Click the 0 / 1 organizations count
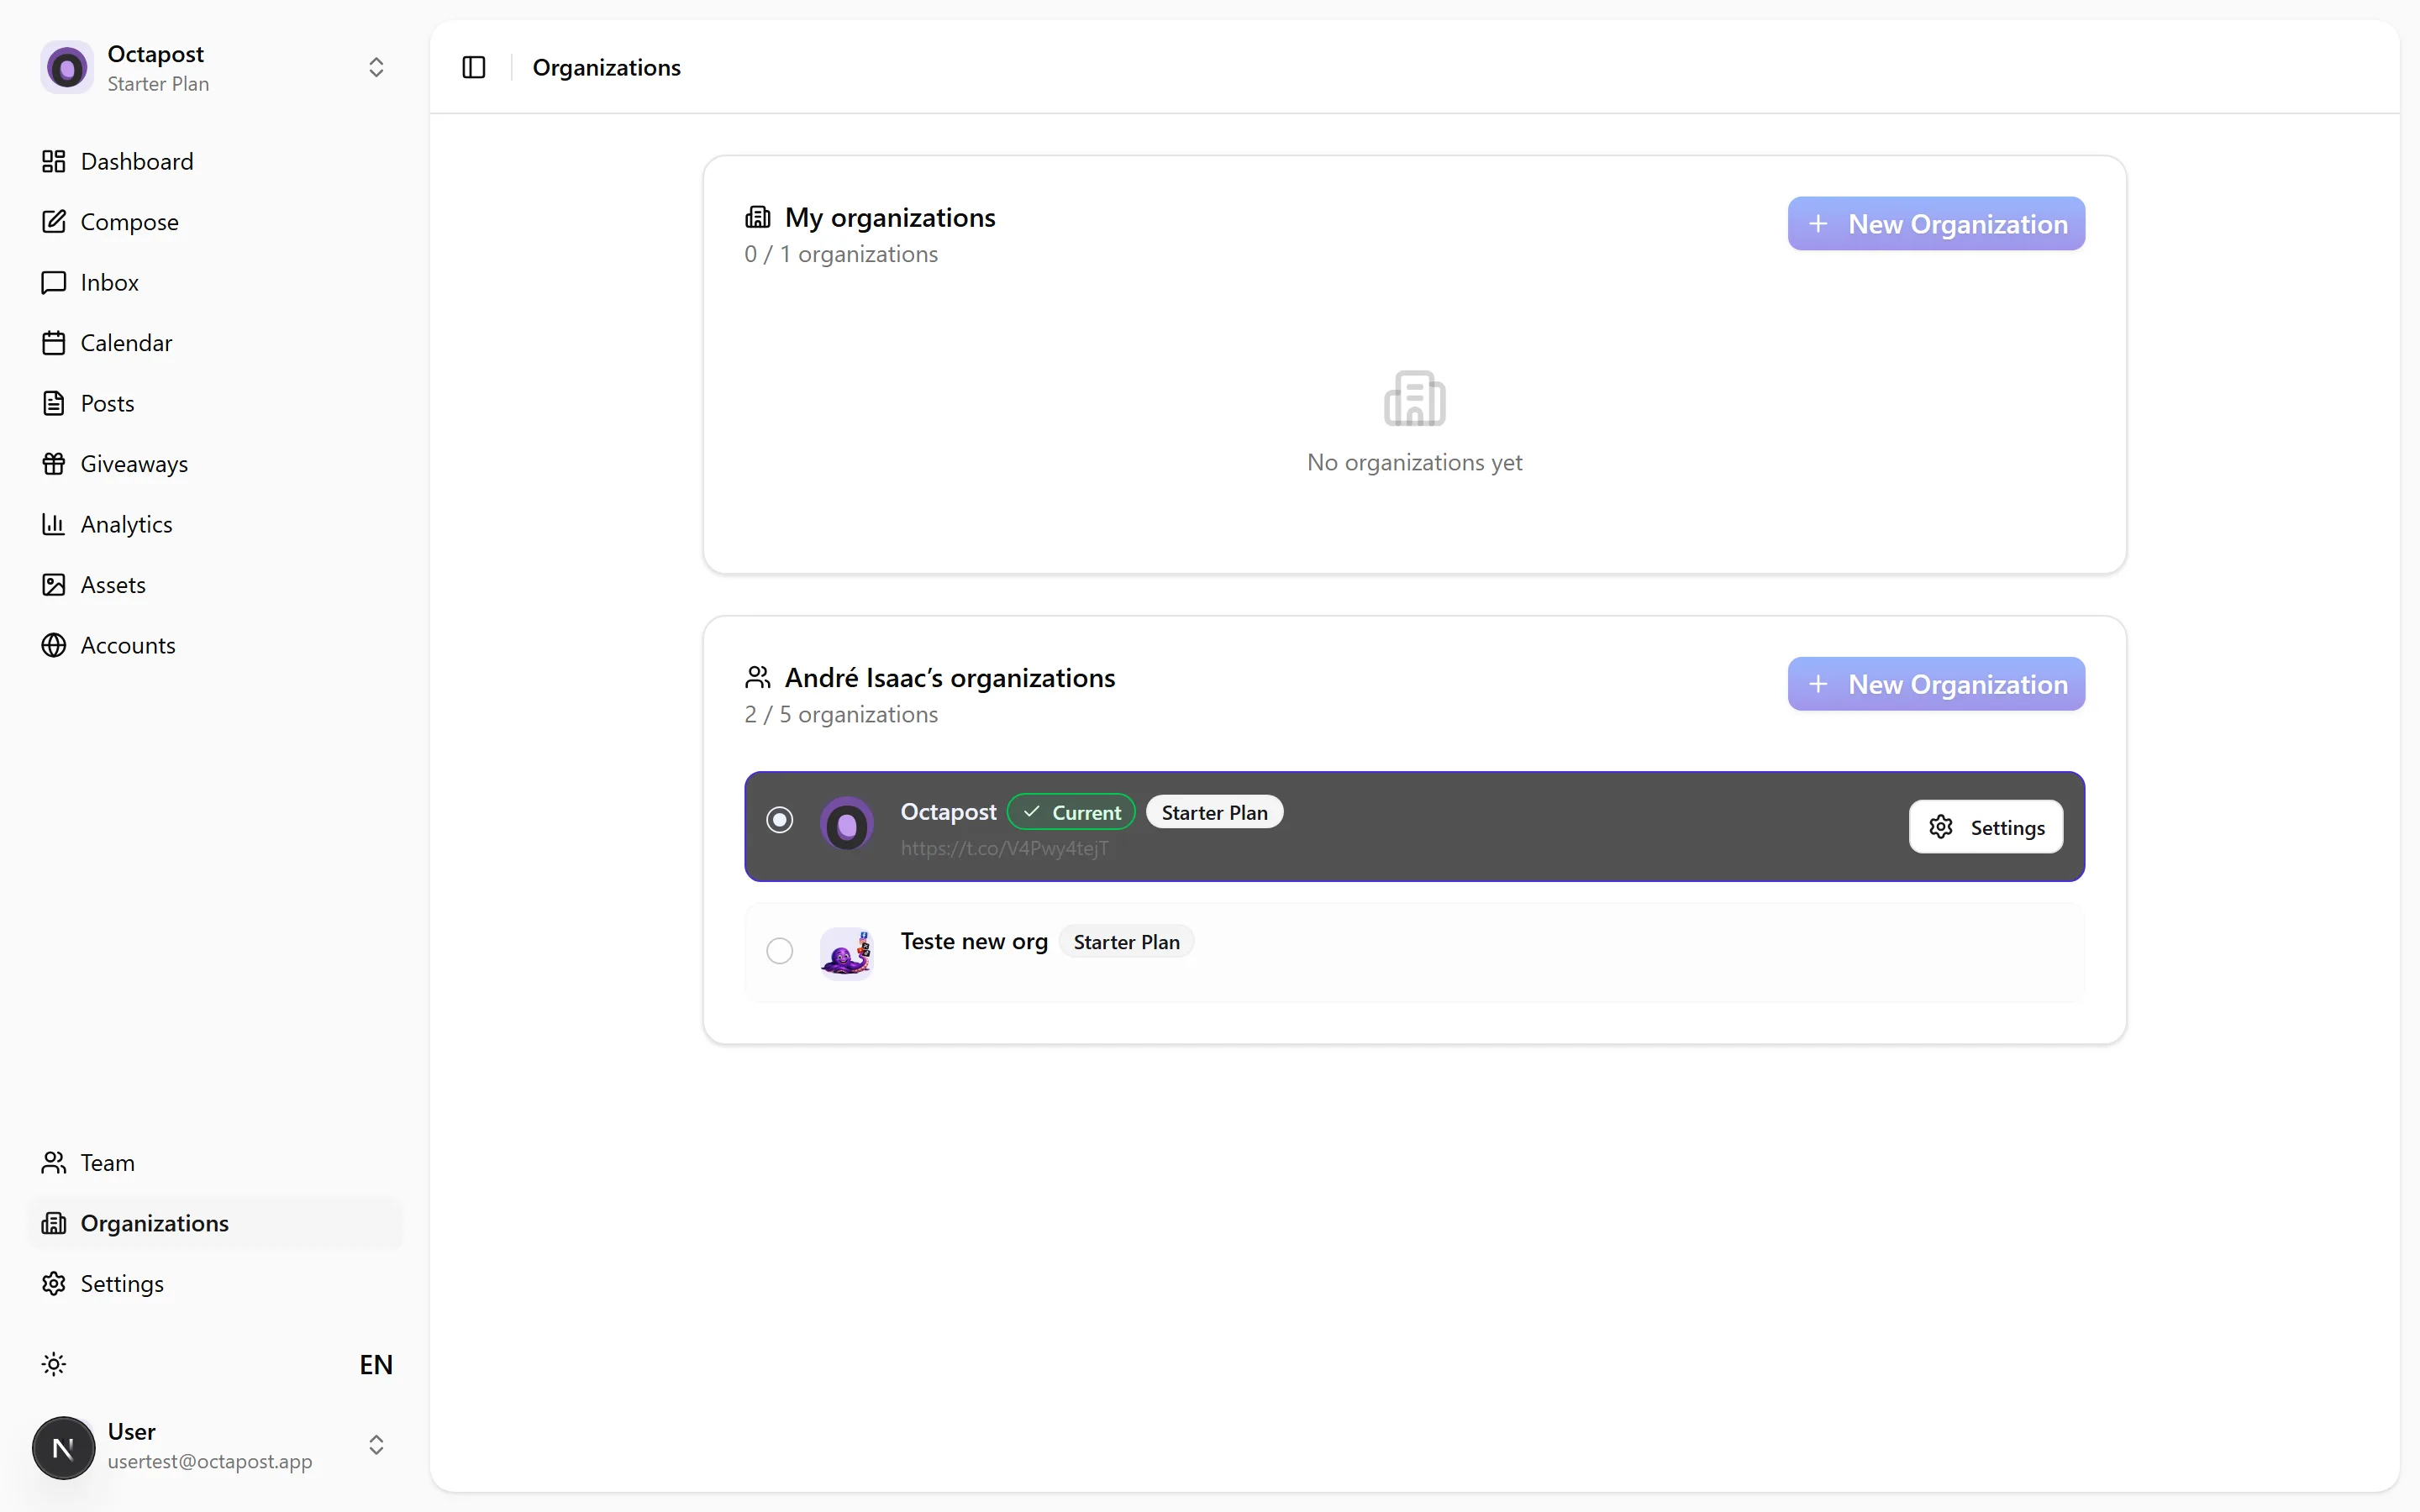 click(x=841, y=254)
